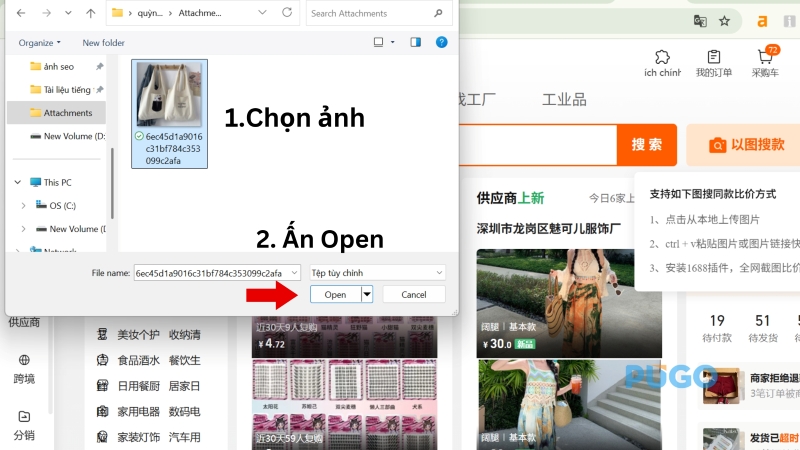This screenshot has height=450, width=800.
Task: Create a New folder
Action: [x=104, y=43]
